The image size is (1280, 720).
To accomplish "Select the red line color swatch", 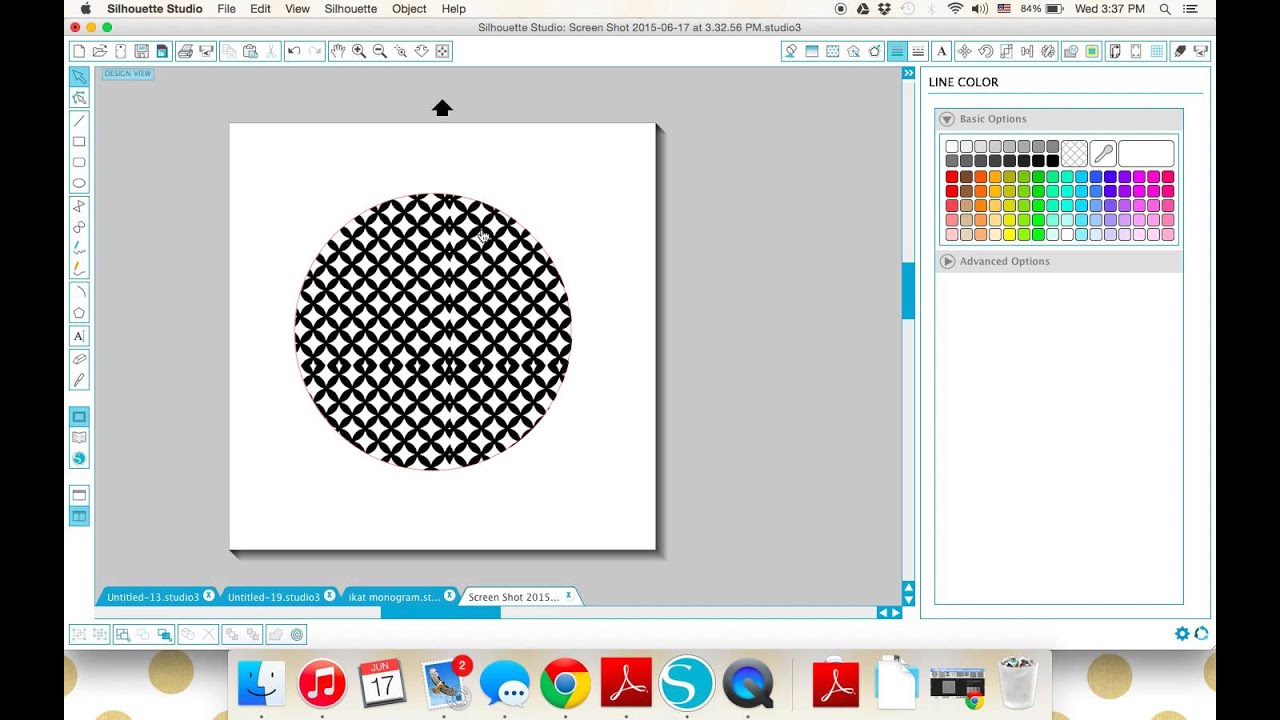I will (x=952, y=177).
